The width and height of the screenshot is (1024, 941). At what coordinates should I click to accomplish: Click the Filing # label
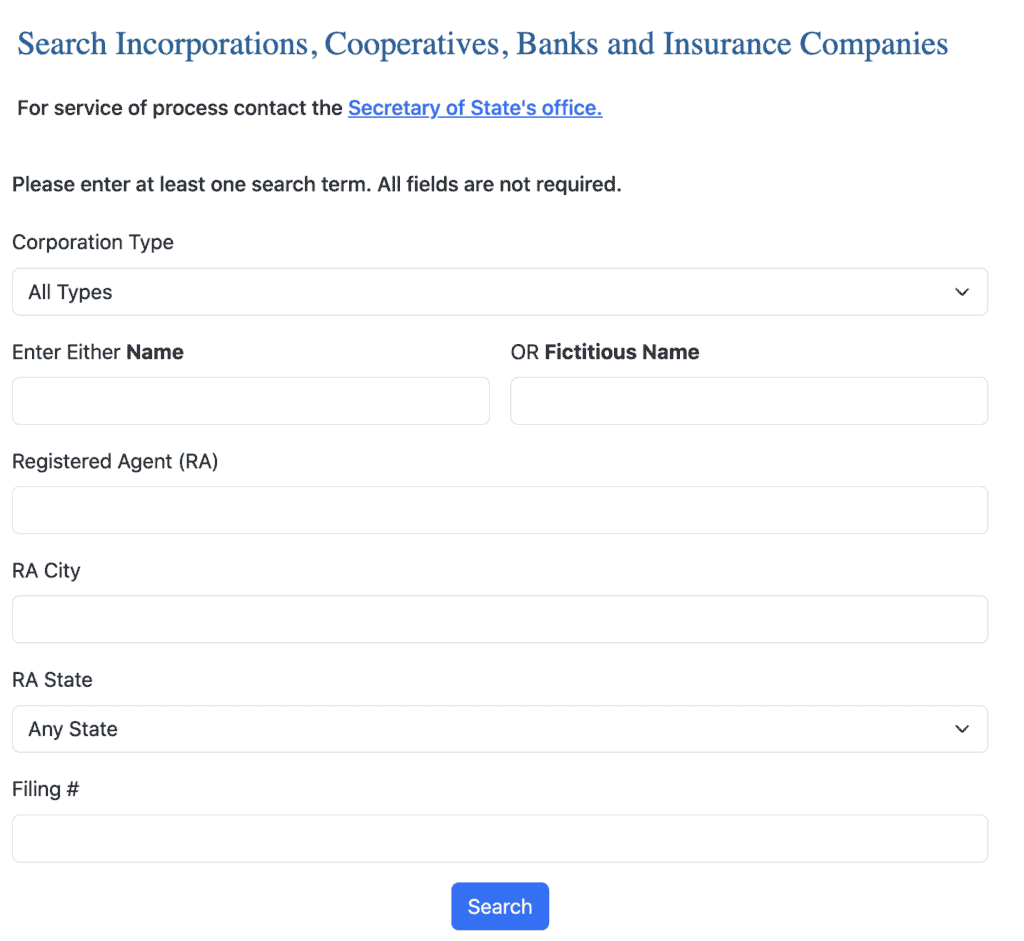pyautogui.click(x=45, y=789)
